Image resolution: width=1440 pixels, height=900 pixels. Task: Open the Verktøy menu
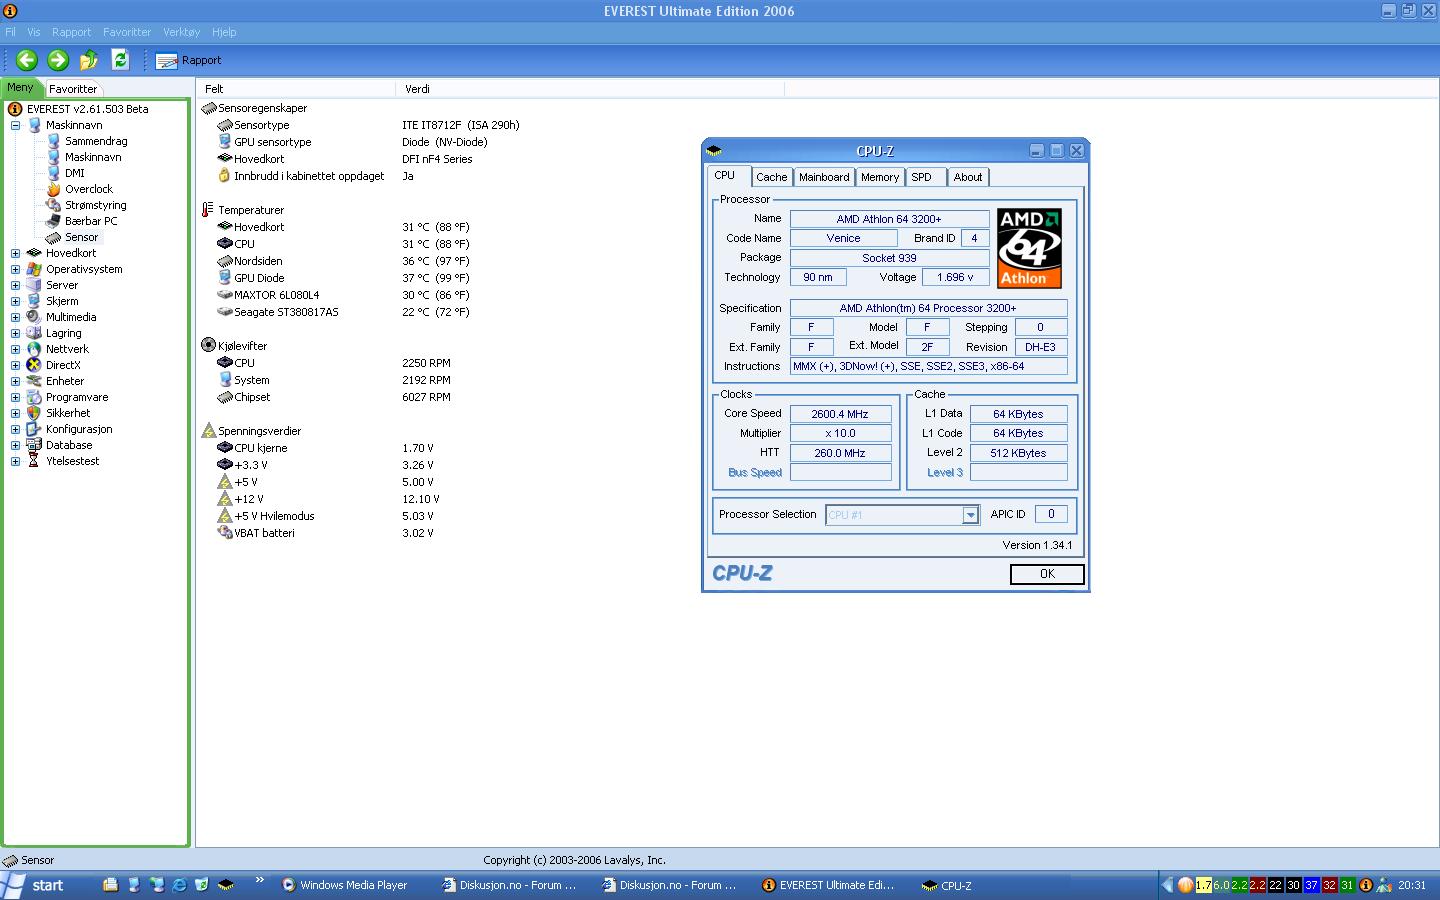tap(182, 32)
